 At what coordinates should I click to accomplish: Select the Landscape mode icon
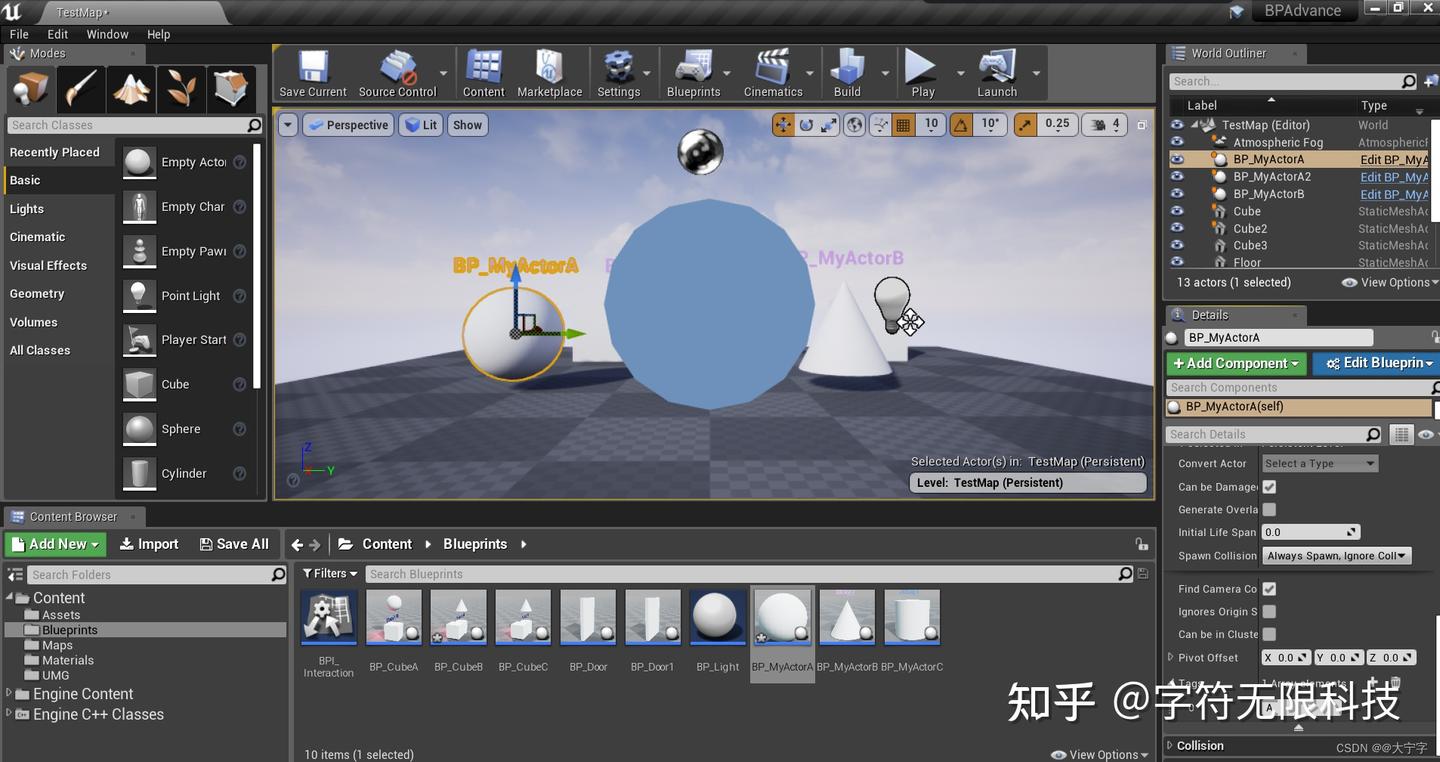(x=131, y=89)
